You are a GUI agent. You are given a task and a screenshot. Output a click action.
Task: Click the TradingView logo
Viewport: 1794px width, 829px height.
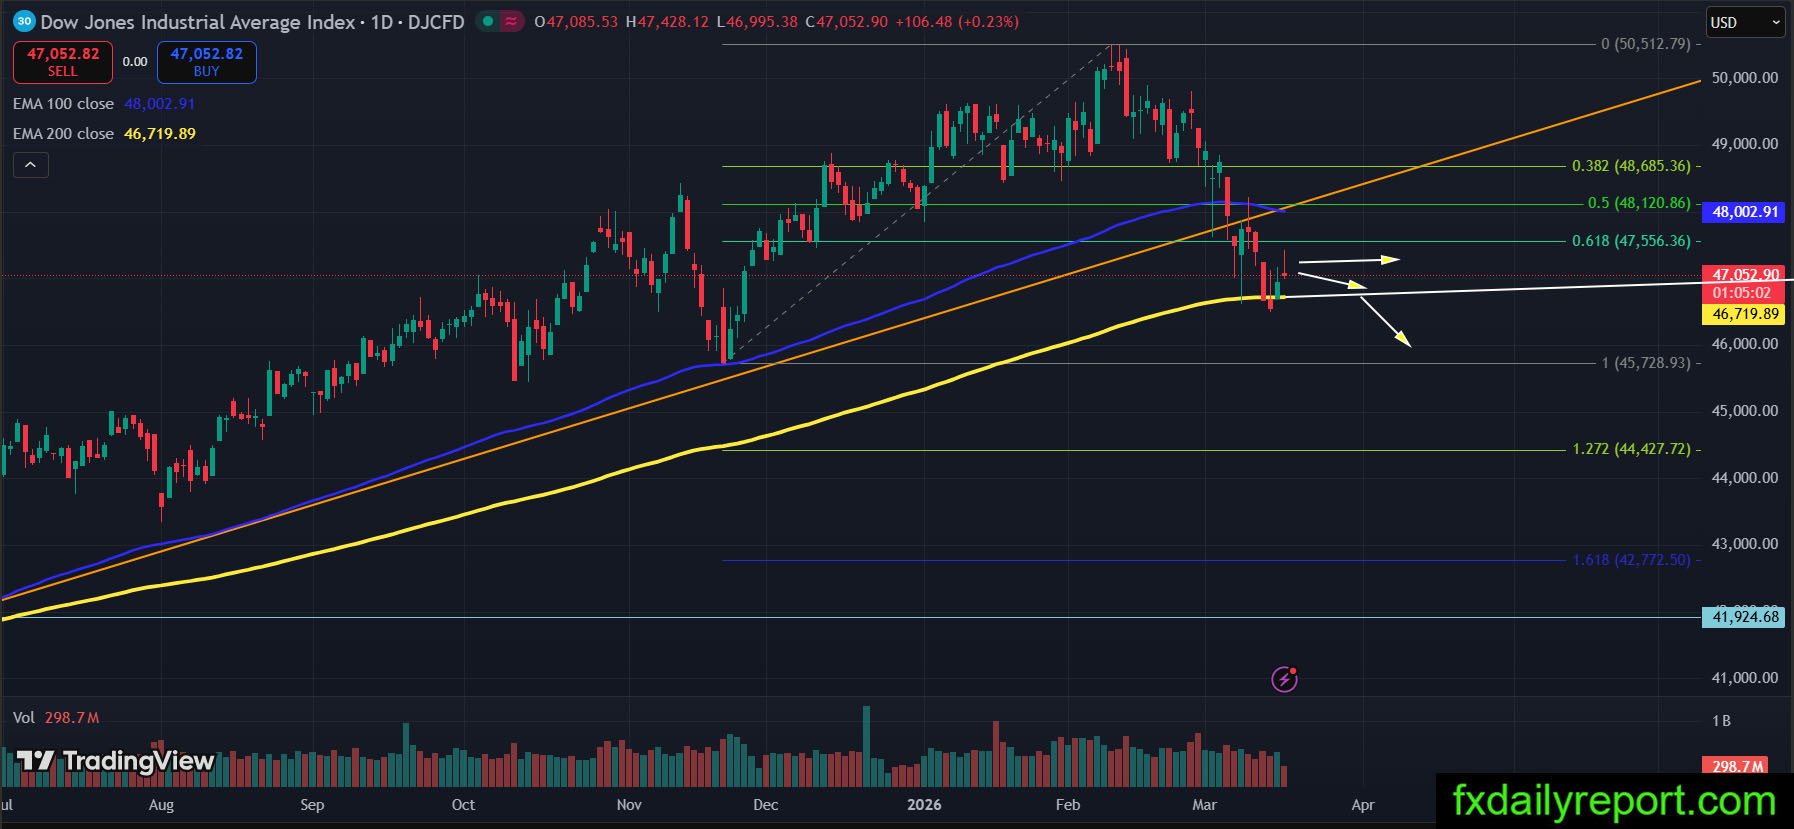[x=116, y=761]
